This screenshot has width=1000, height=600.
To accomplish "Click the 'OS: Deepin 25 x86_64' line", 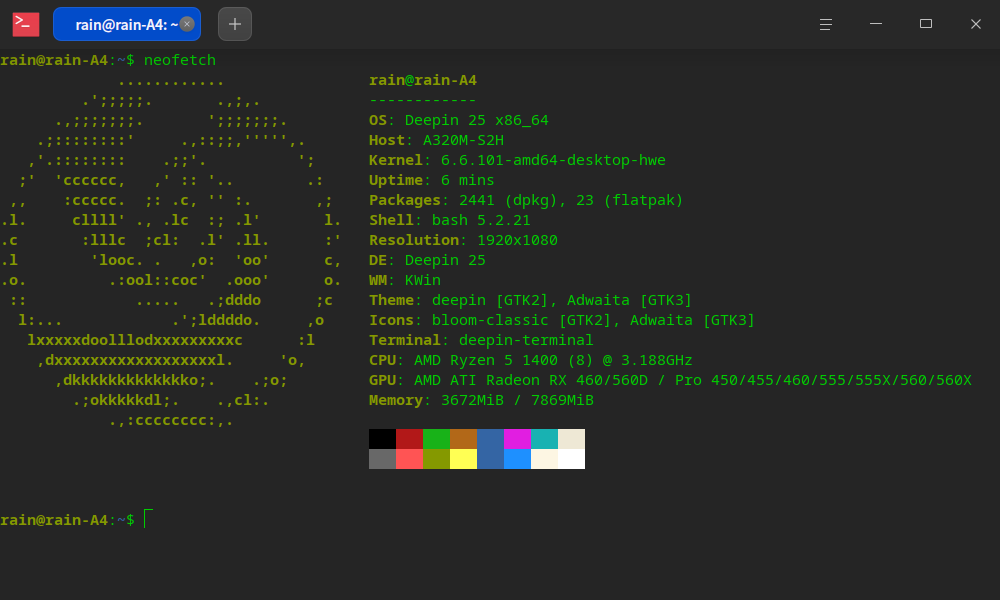I will [459, 120].
